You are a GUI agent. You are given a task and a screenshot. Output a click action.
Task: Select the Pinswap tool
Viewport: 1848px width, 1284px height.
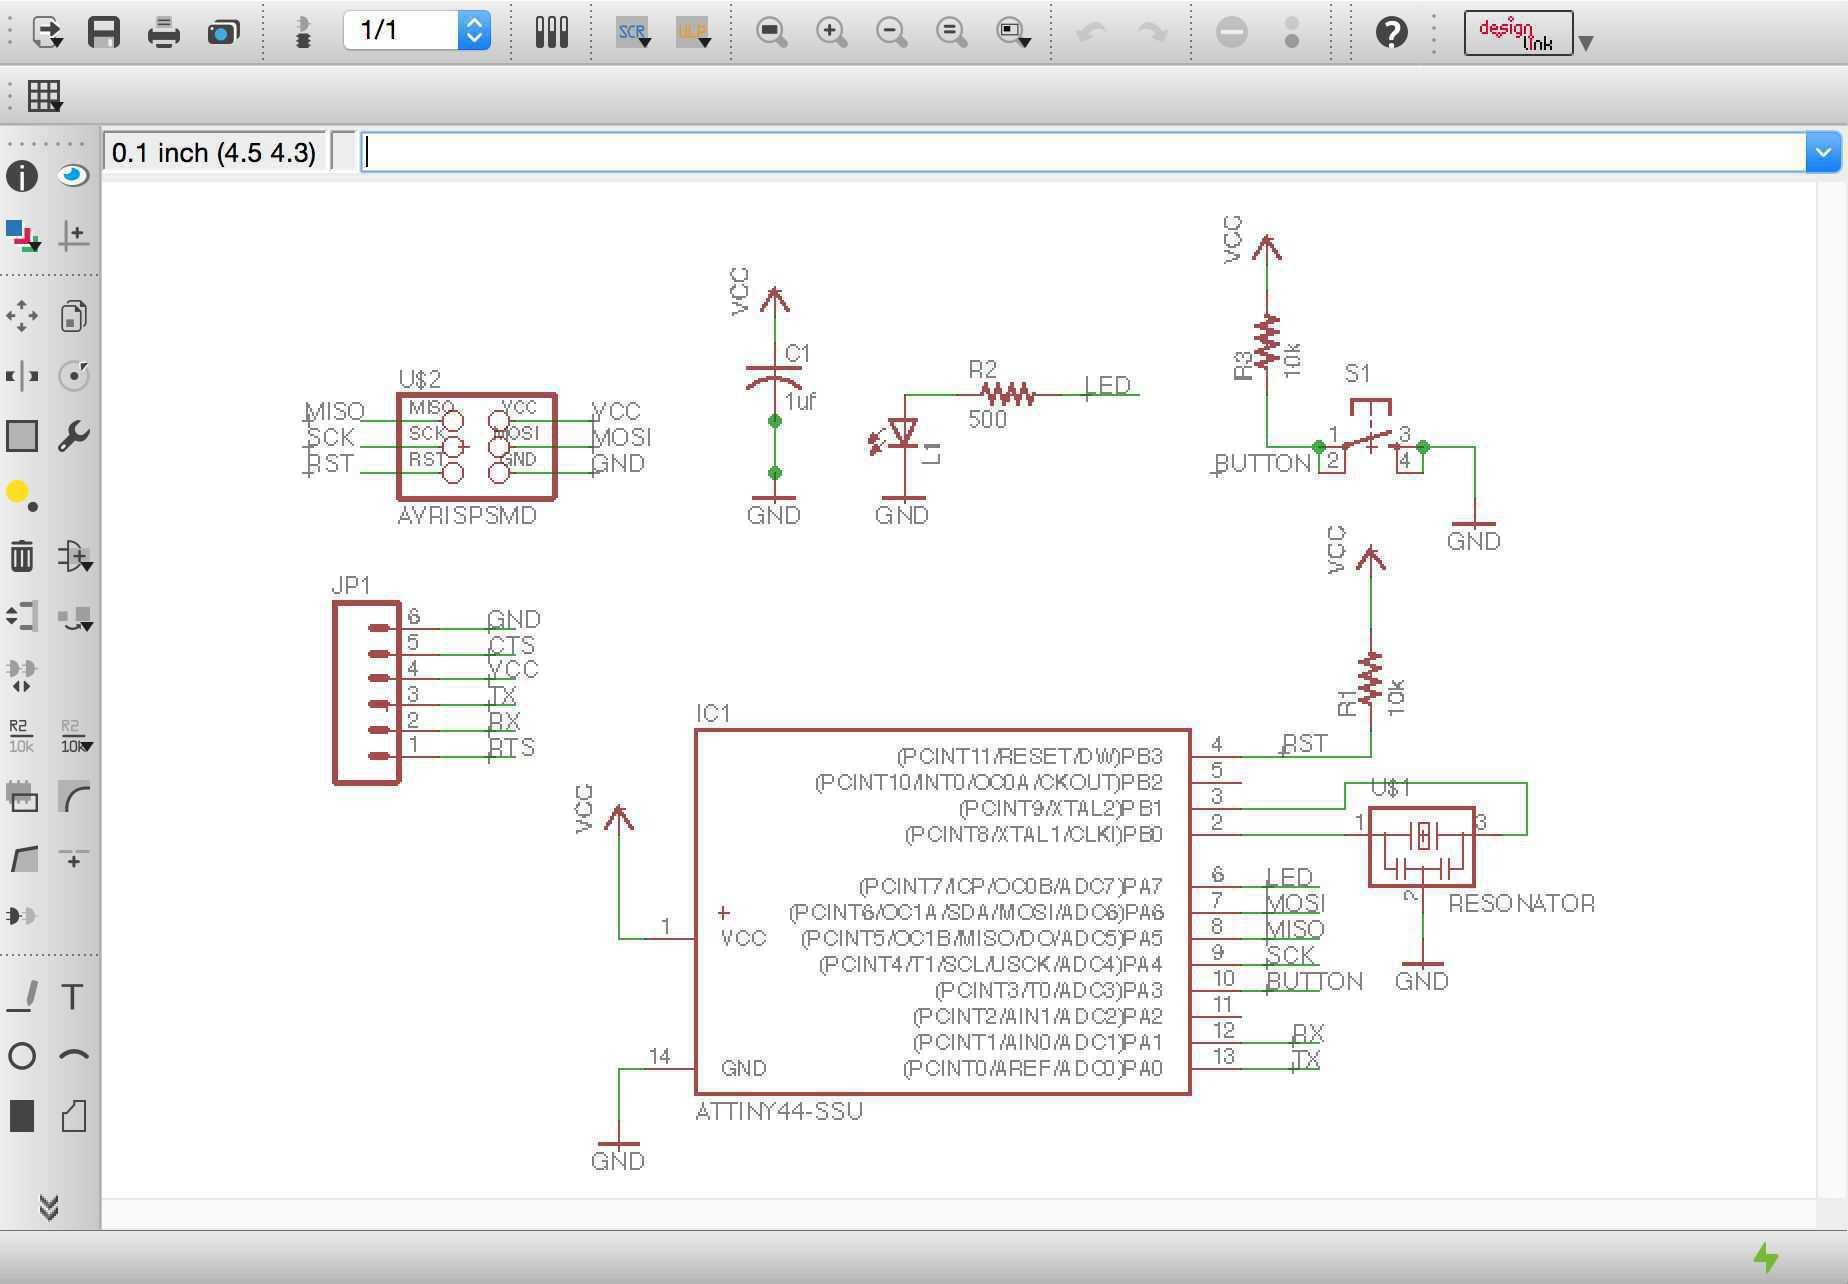click(x=22, y=616)
